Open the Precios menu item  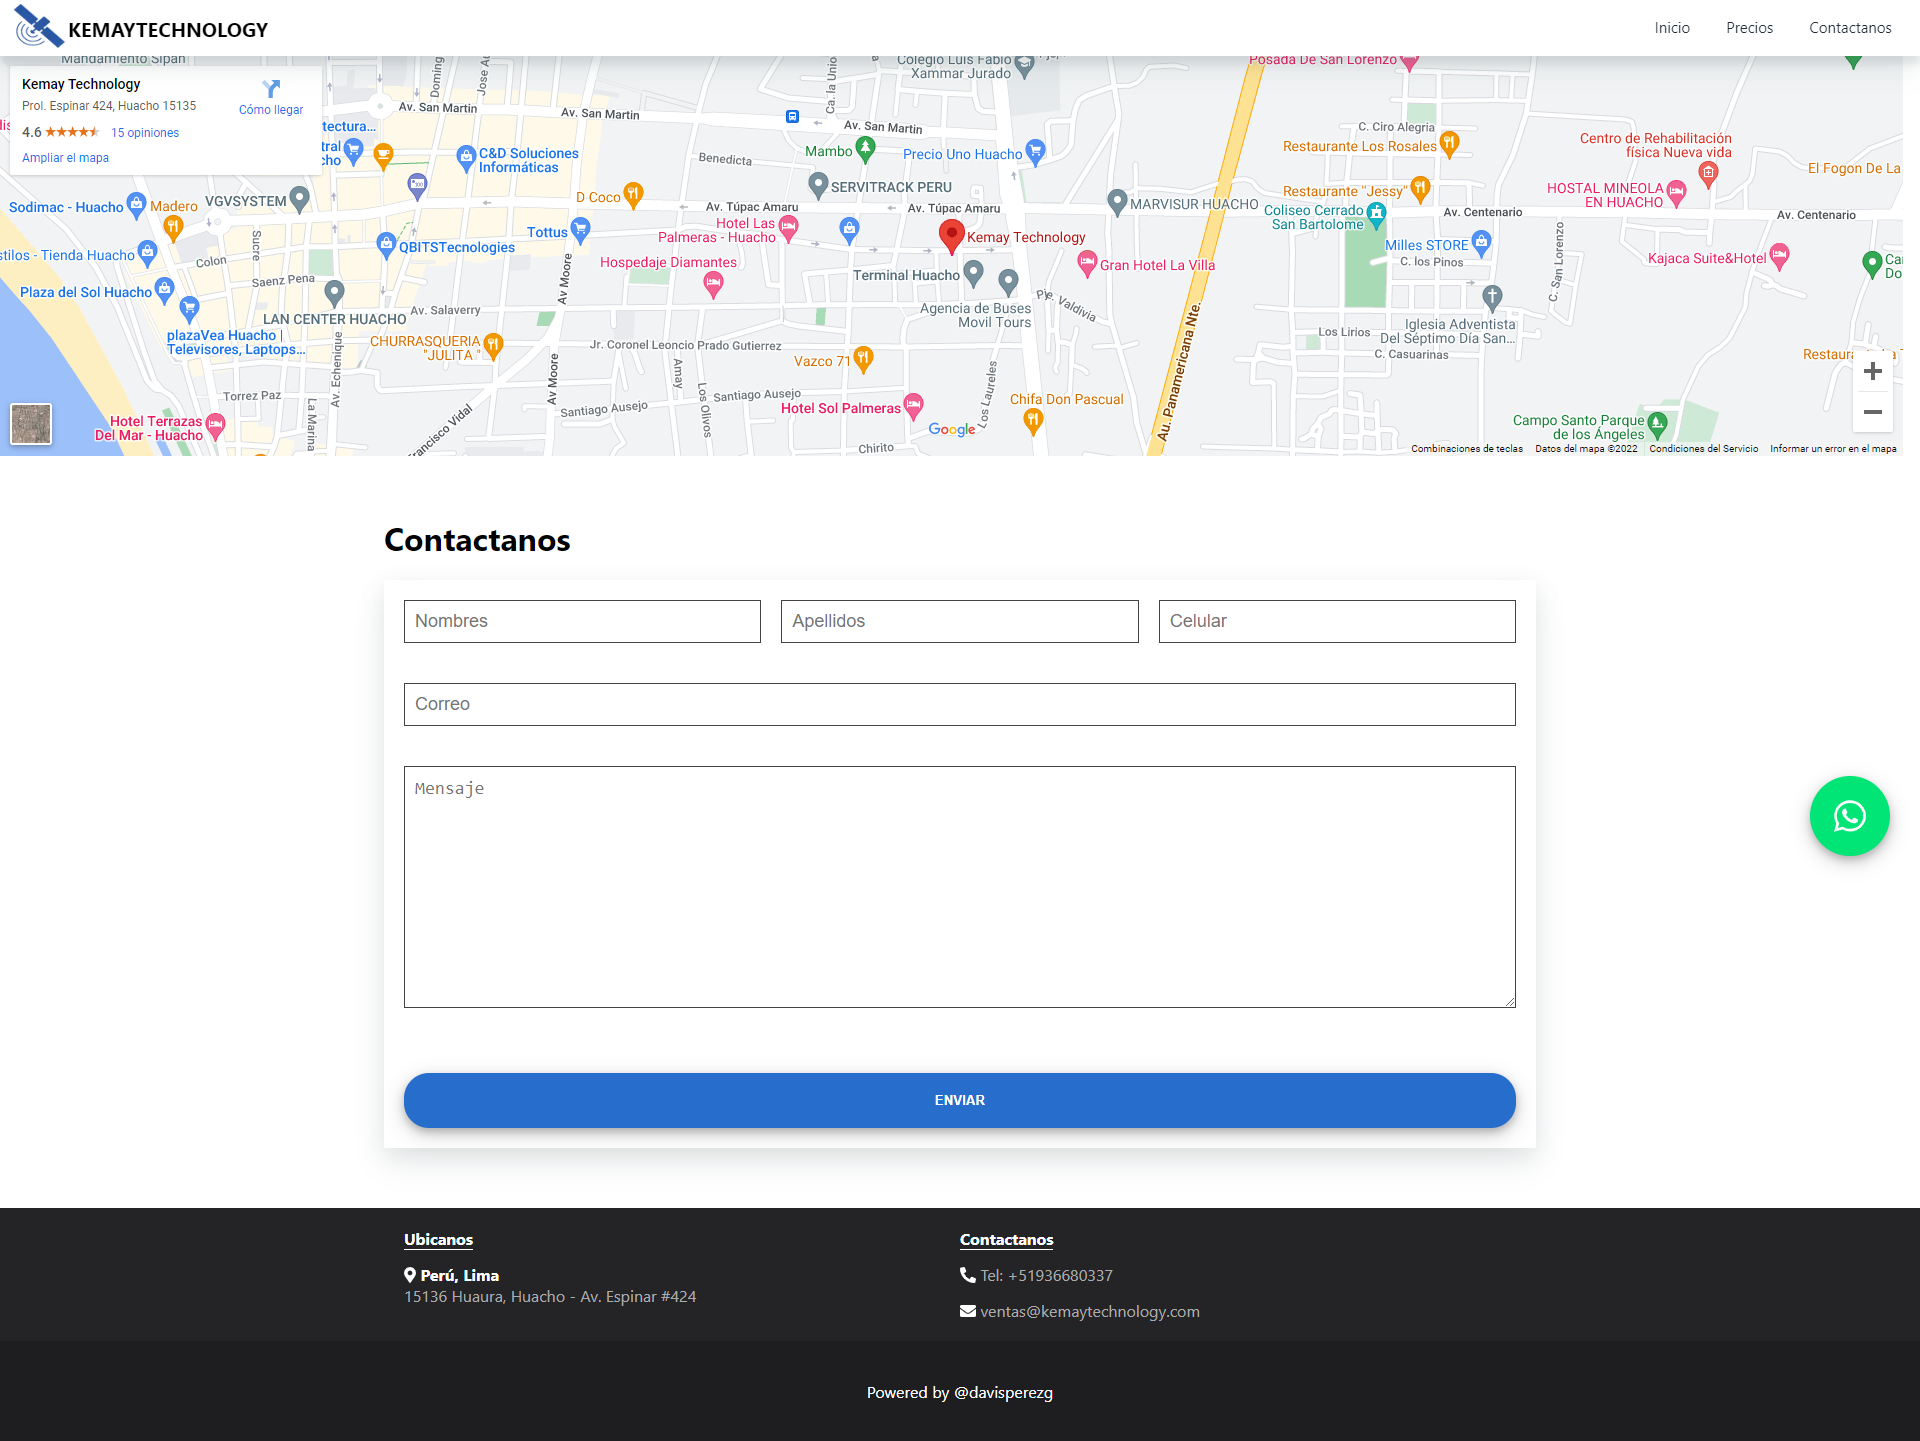pyautogui.click(x=1749, y=28)
